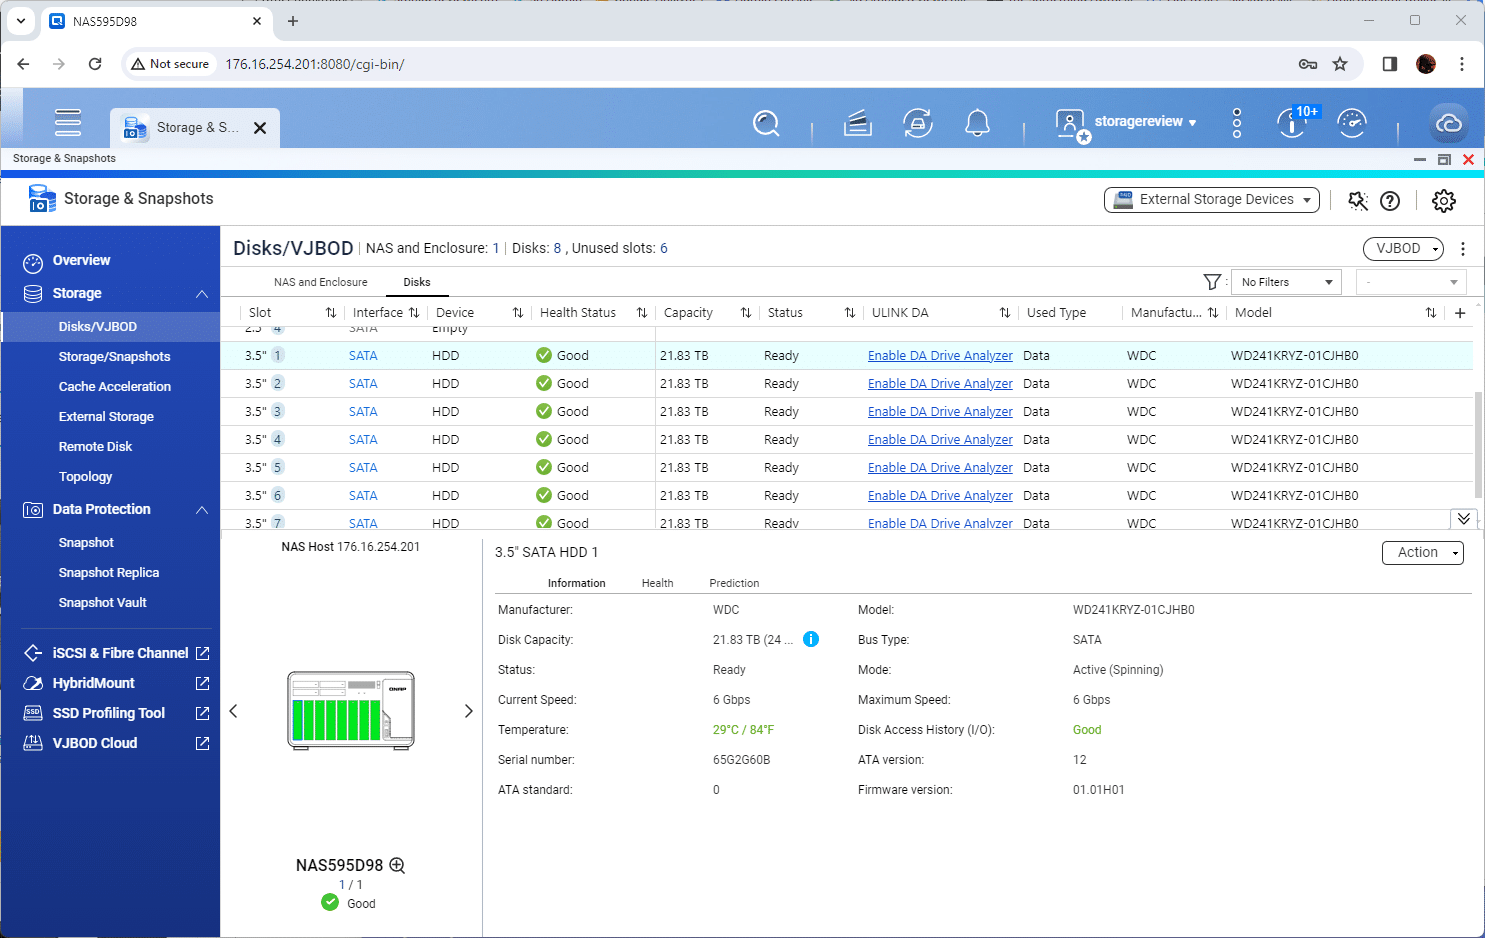
Task: Click the filter funnel icon
Action: (1212, 282)
